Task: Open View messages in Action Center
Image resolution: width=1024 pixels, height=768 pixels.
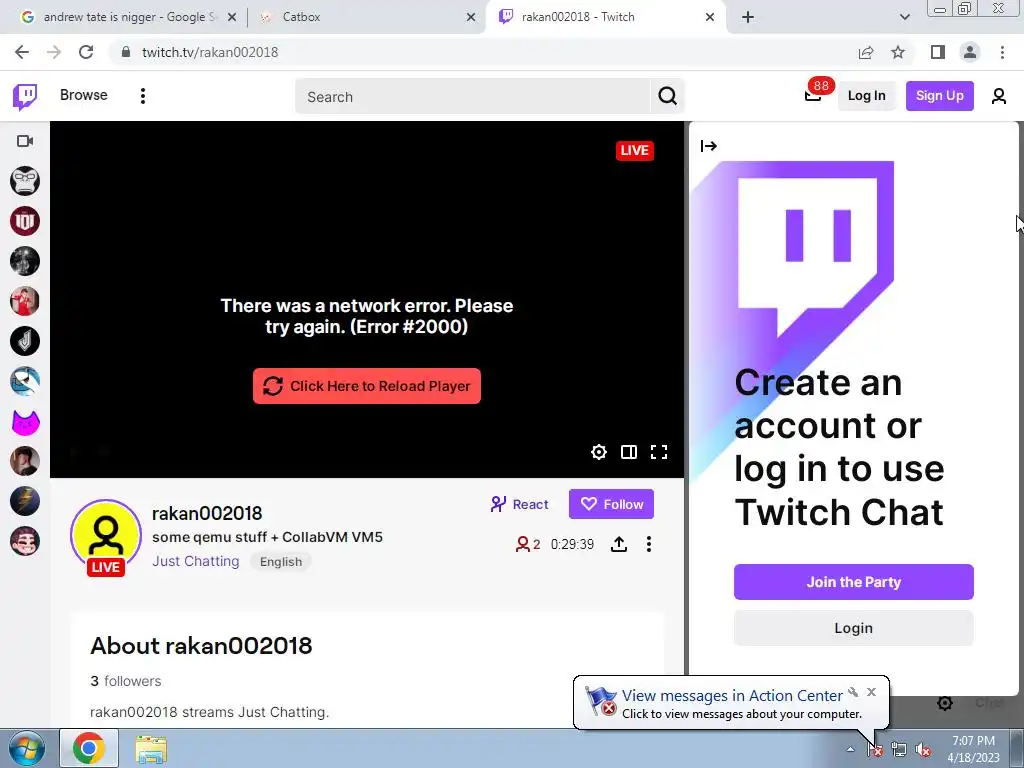Action: point(732,696)
